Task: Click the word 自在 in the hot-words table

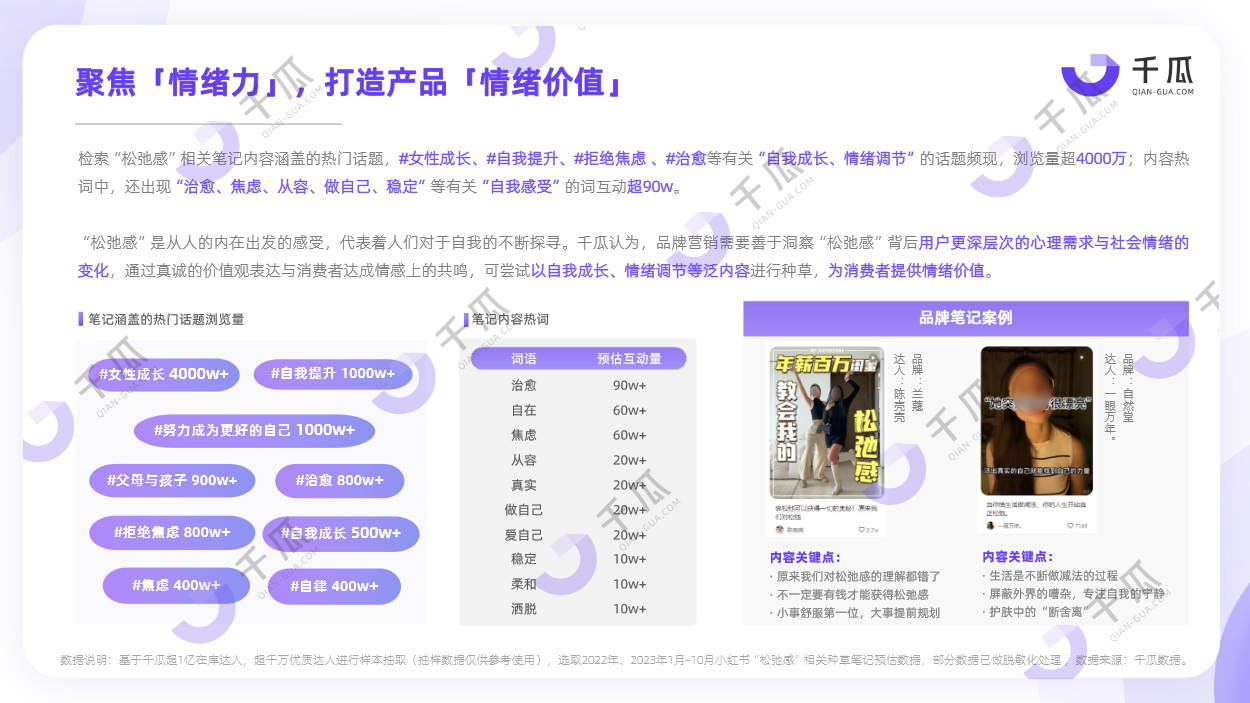Action: (524, 410)
